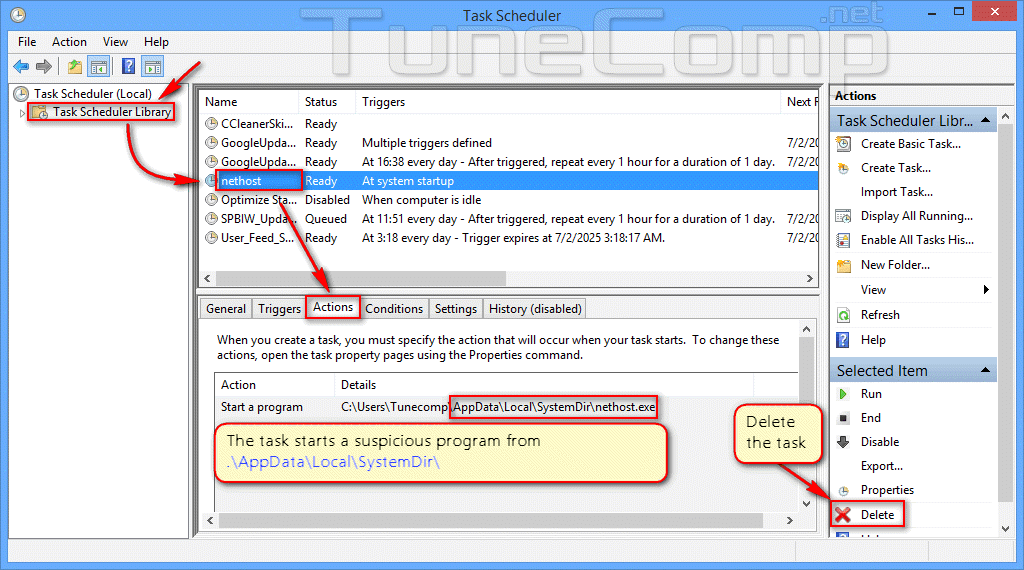Click the CCleanerSki task clock icon
1024x570 pixels.
211,123
